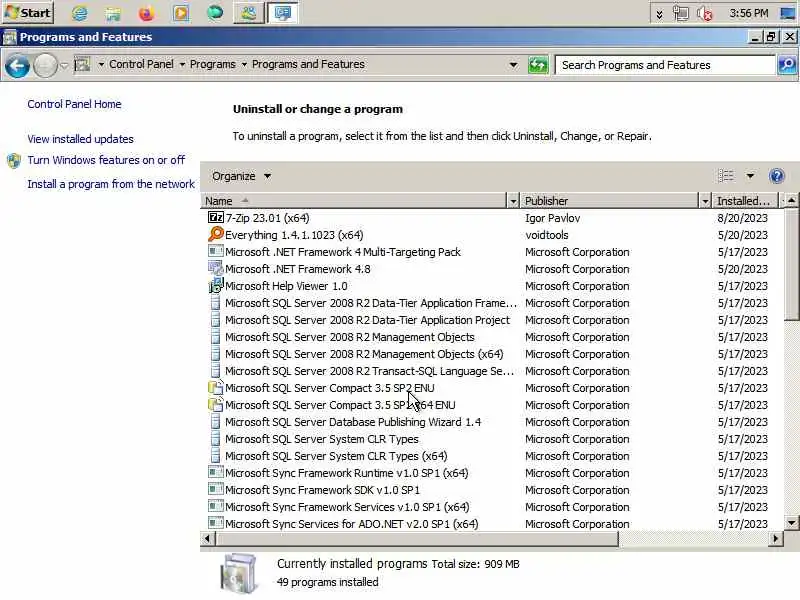Expand the Control Panel breadcrumb arrow
Image resolution: width=800 pixels, height=600 pixels.
[182, 64]
